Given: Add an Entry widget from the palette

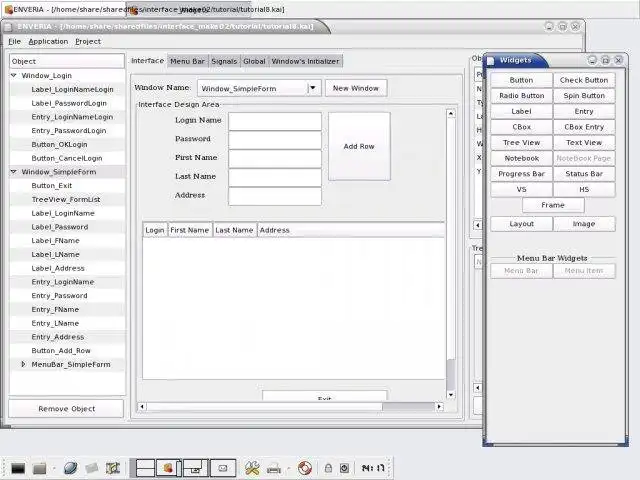Looking at the screenshot, I should click(x=584, y=111).
